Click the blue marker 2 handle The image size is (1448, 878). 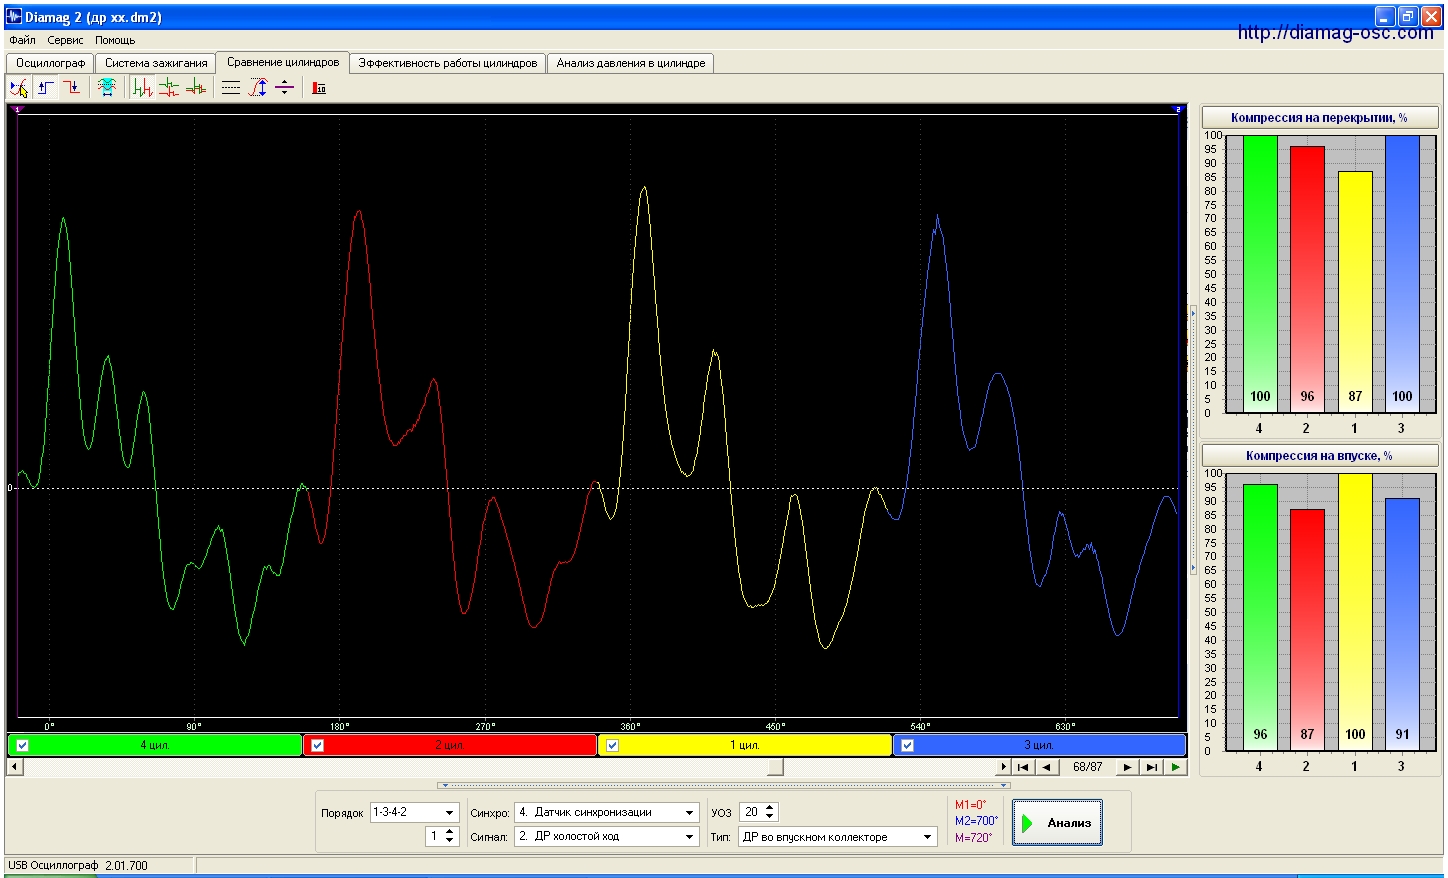1177,109
